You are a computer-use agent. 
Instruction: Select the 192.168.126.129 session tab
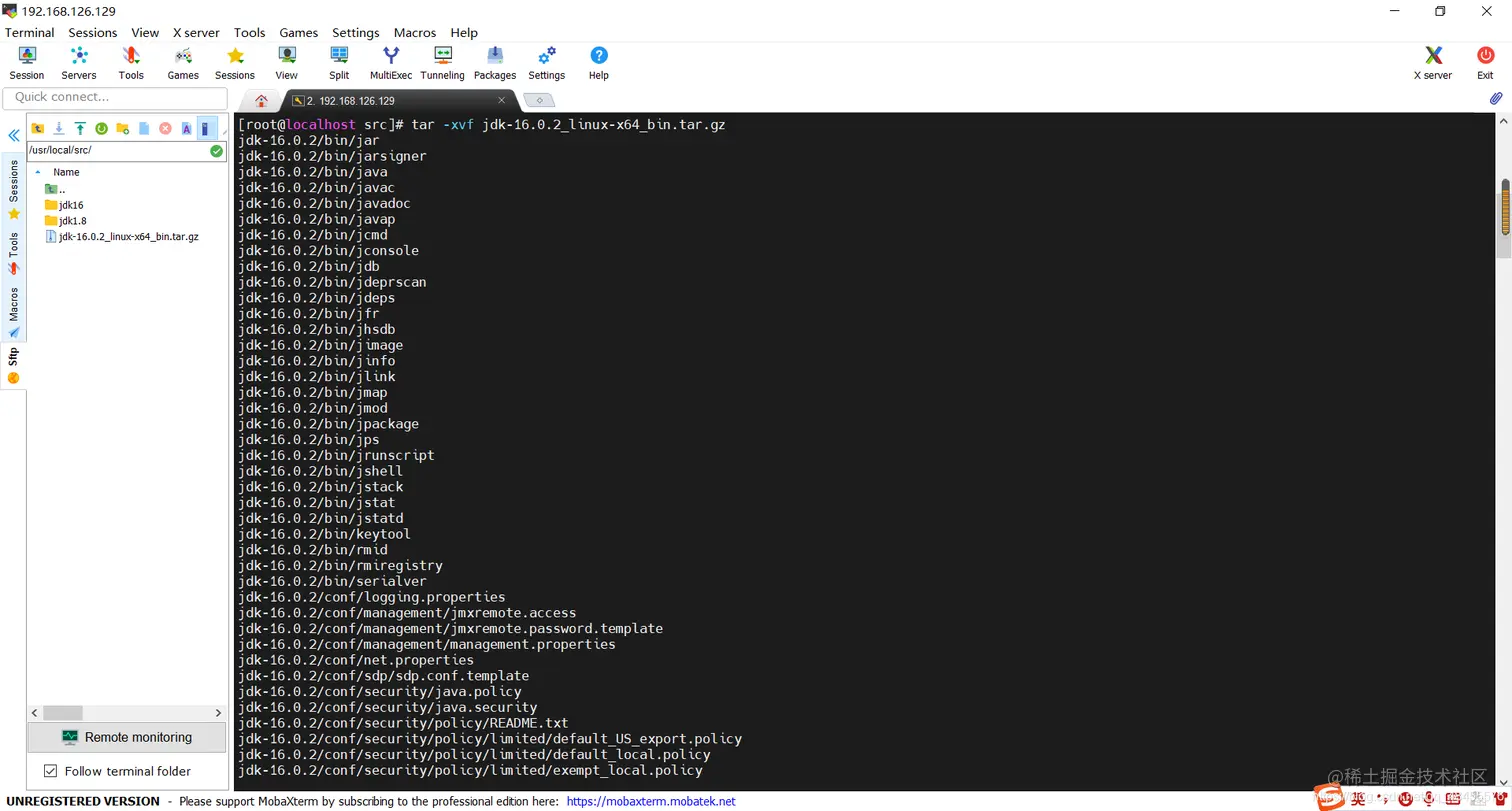(398, 100)
